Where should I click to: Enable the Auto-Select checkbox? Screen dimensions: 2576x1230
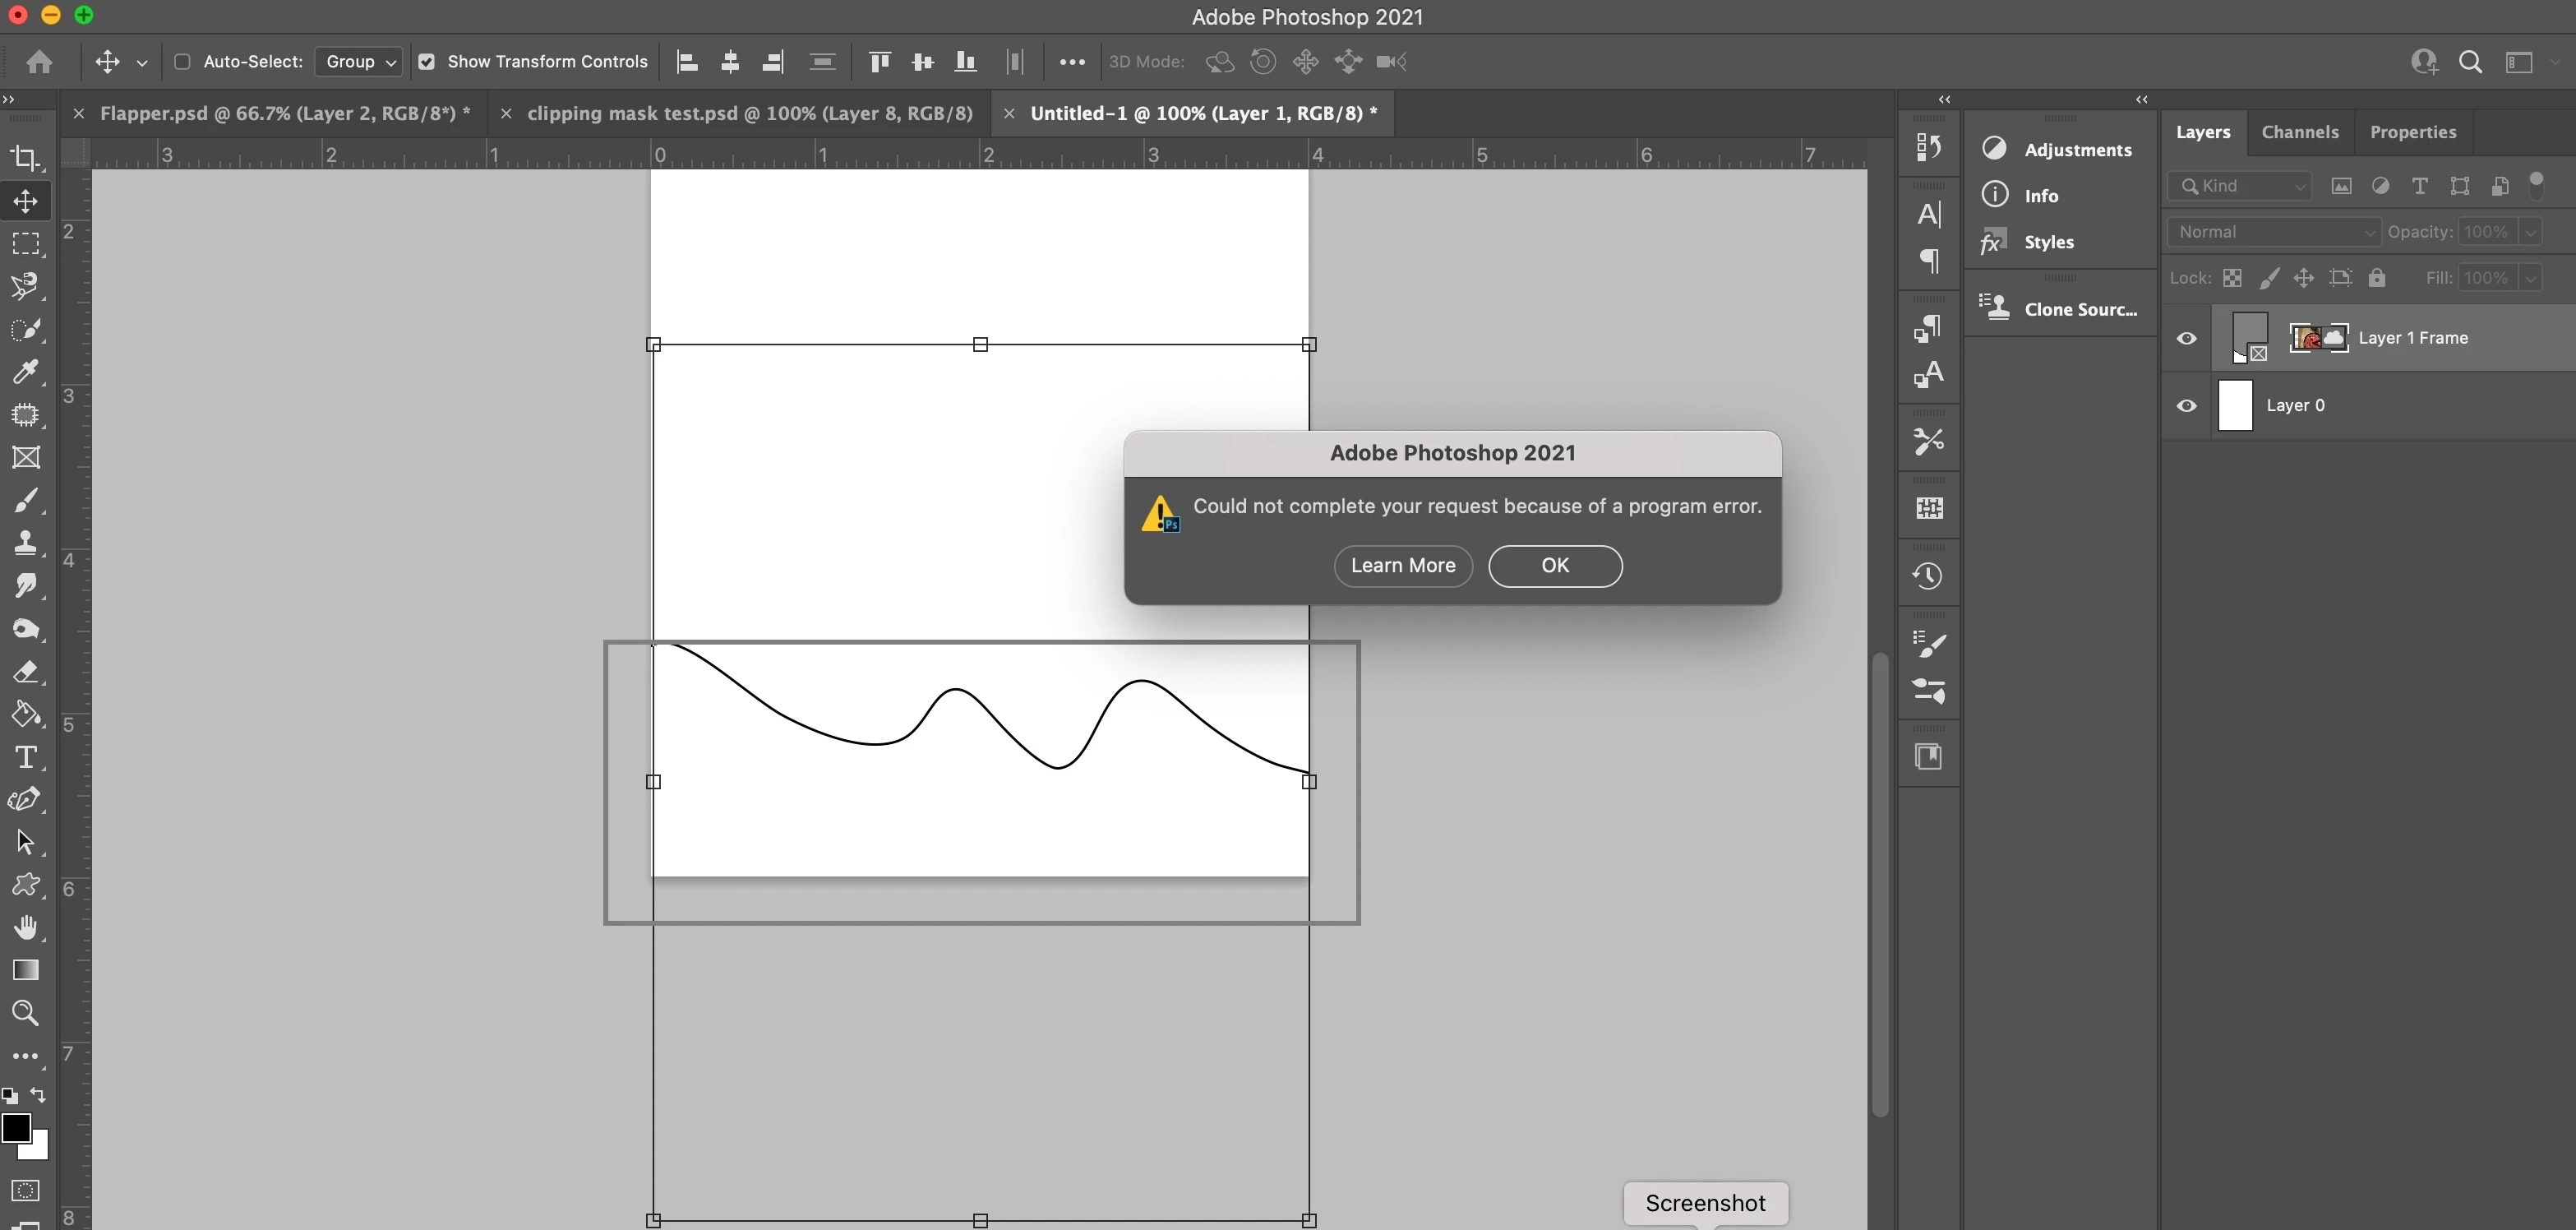tap(182, 62)
